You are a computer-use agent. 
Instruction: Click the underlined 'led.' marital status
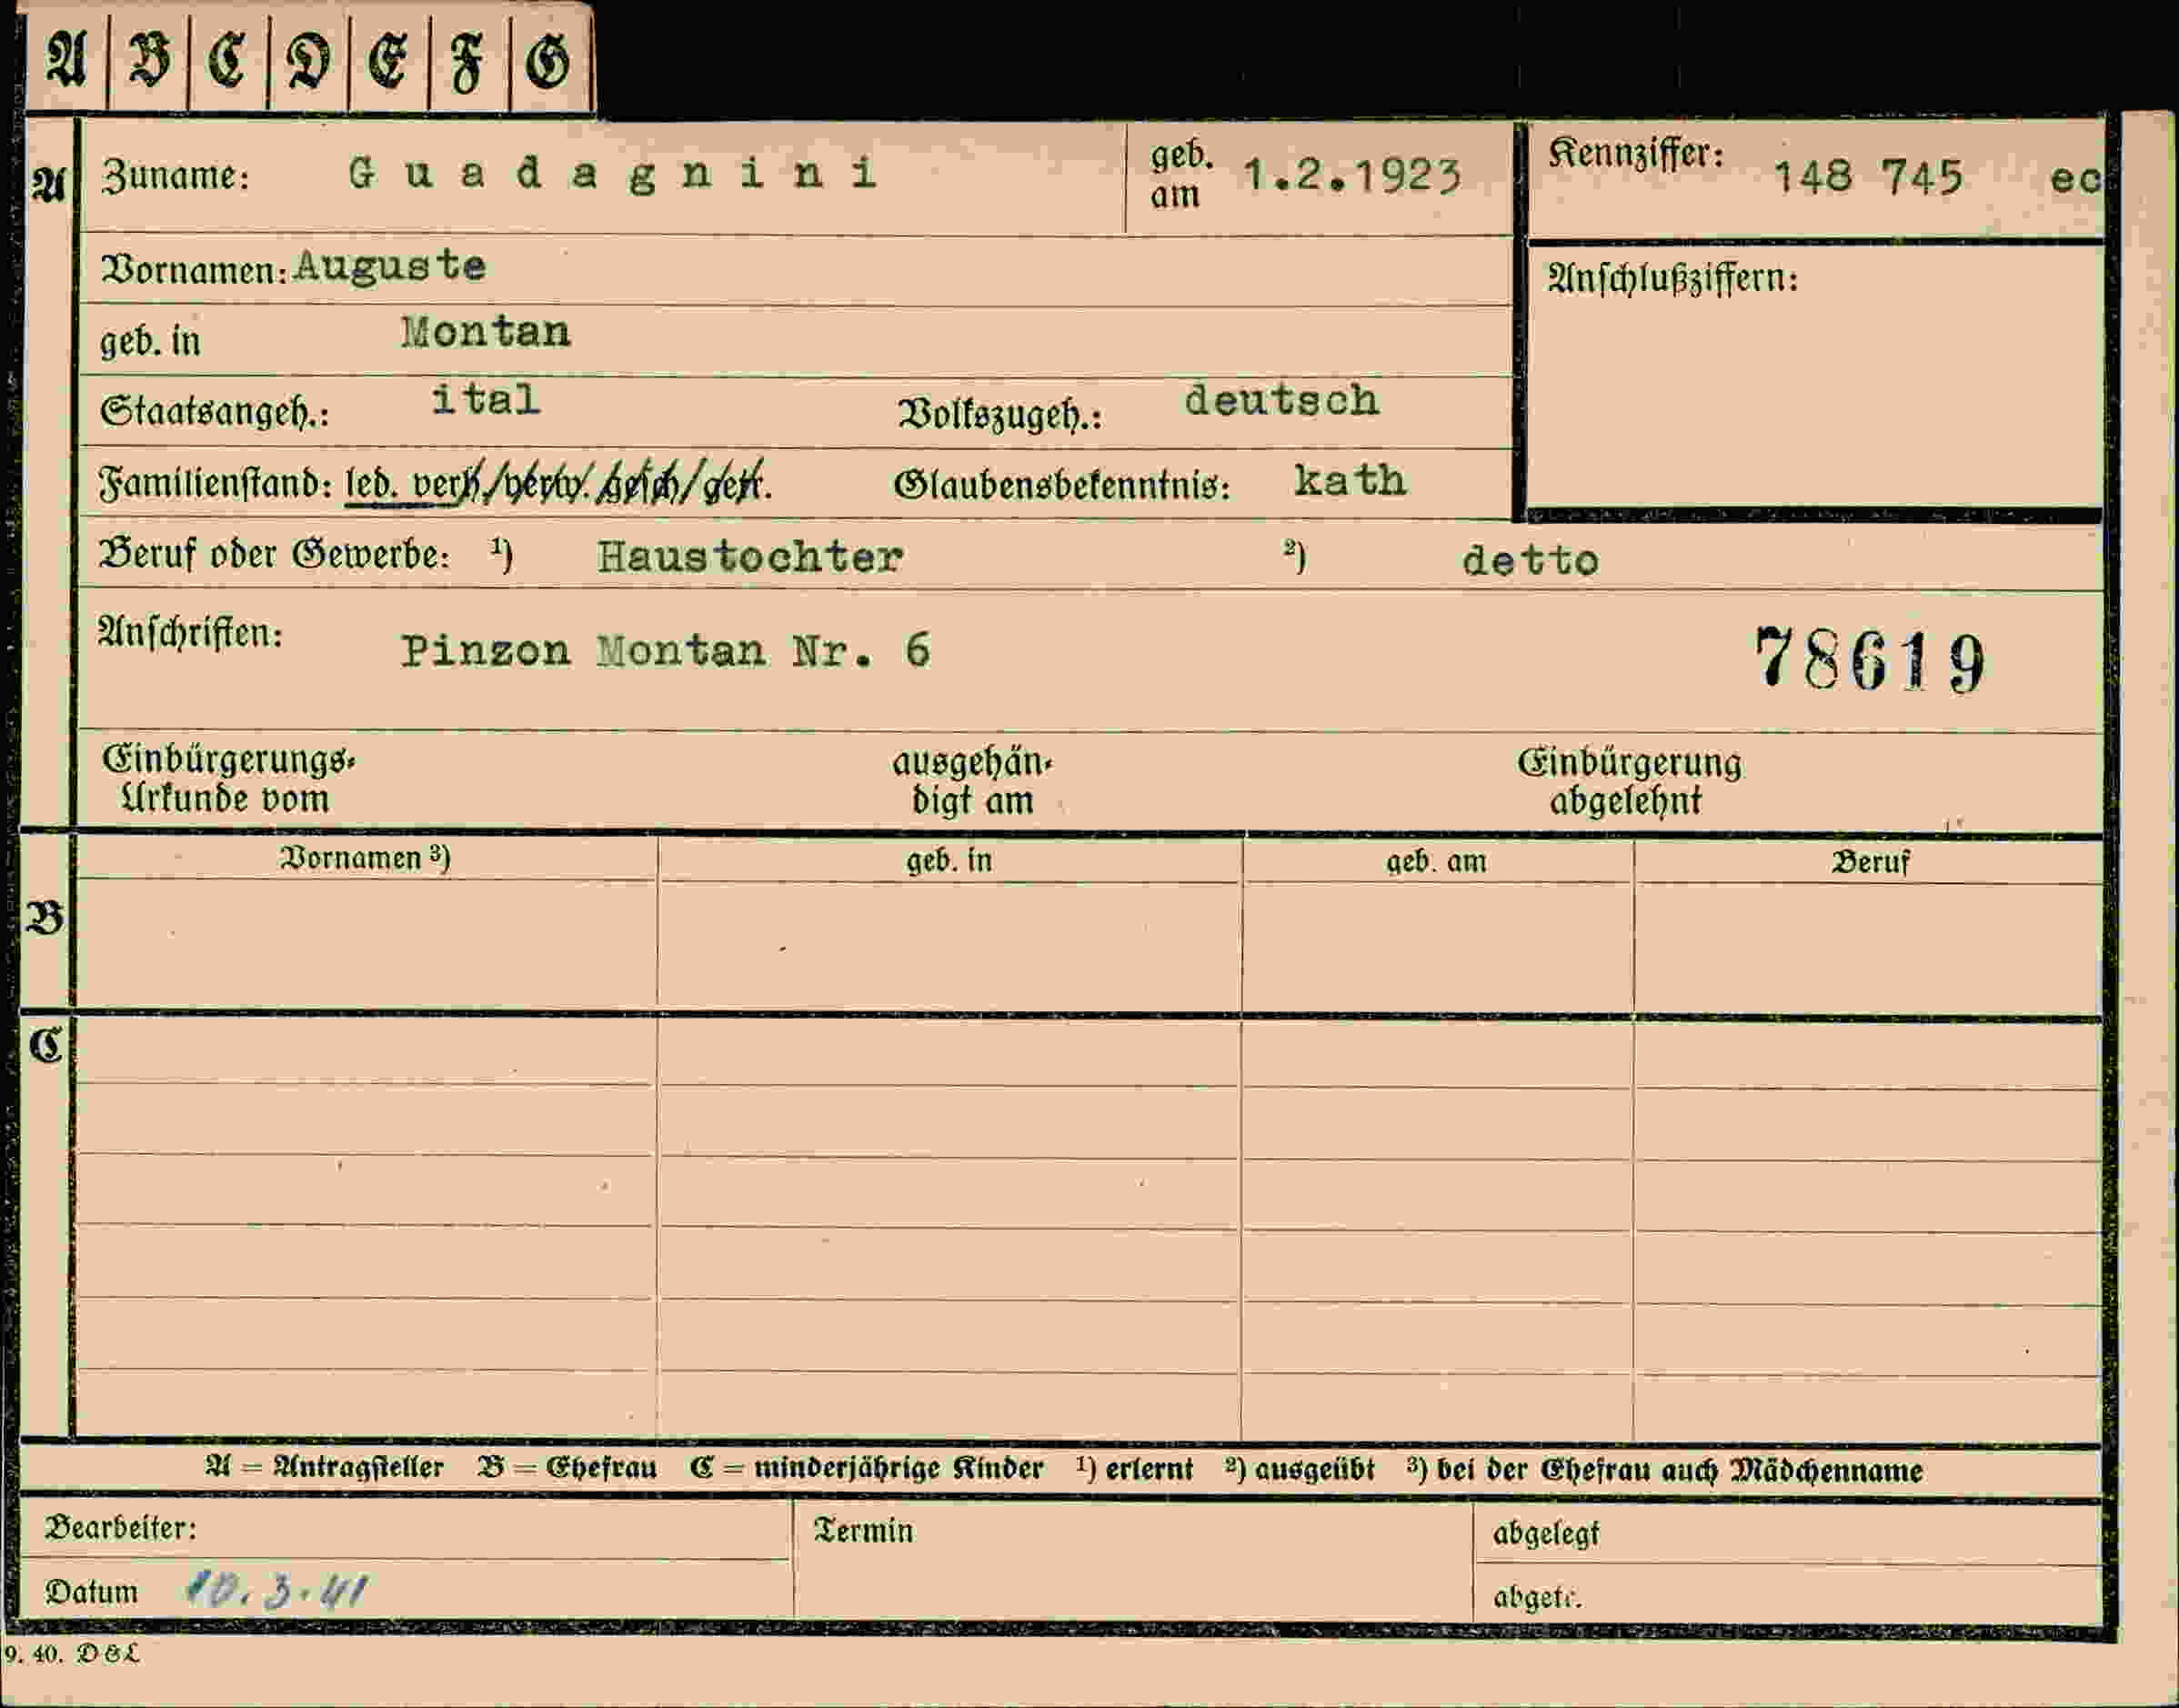tap(372, 484)
